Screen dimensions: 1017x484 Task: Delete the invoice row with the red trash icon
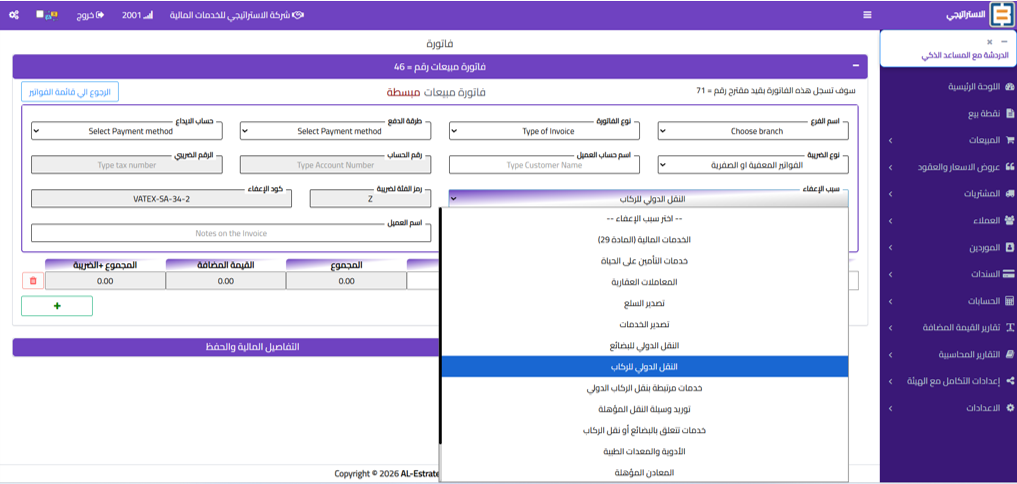32,280
